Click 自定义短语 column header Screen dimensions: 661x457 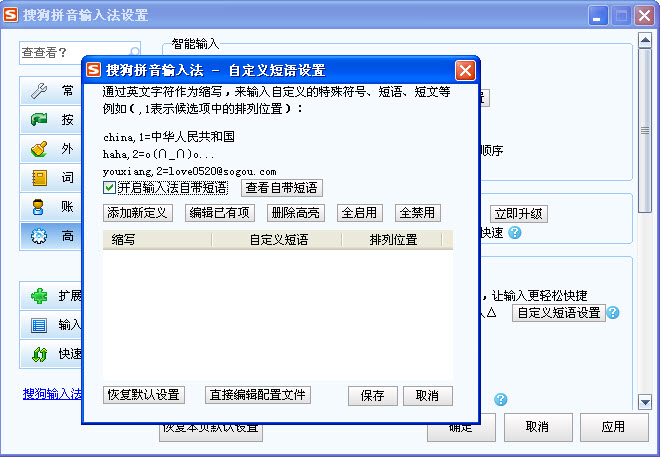277,240
